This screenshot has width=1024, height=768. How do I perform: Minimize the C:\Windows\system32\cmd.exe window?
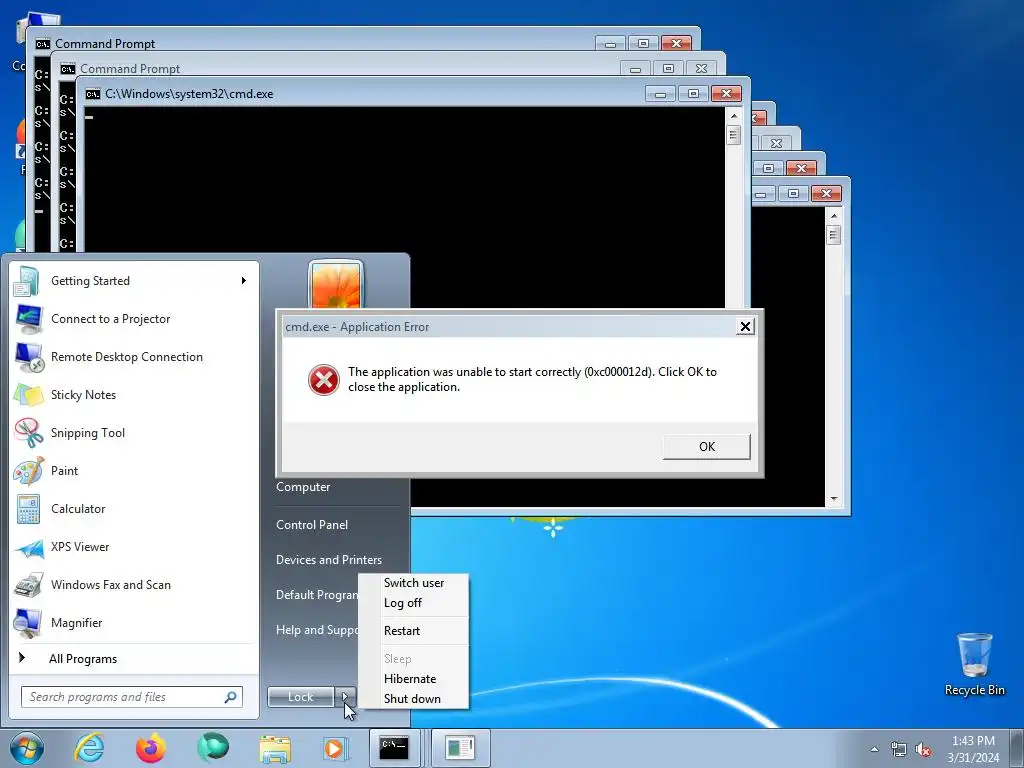pos(660,94)
